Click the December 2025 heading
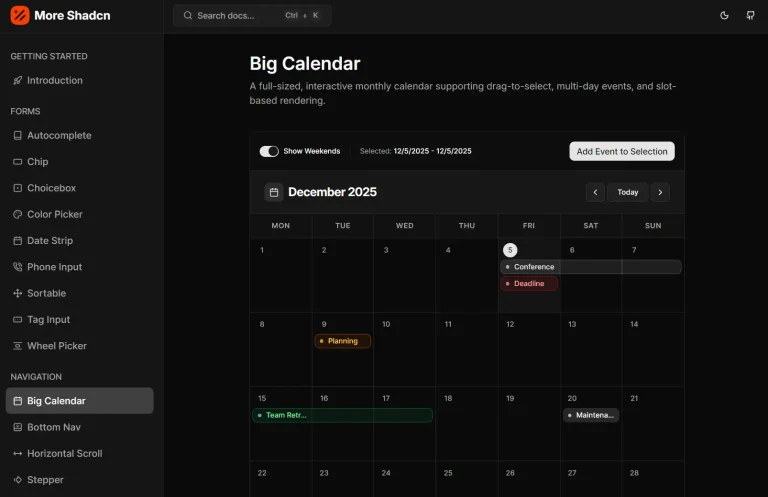This screenshot has width=768, height=497. coord(333,192)
